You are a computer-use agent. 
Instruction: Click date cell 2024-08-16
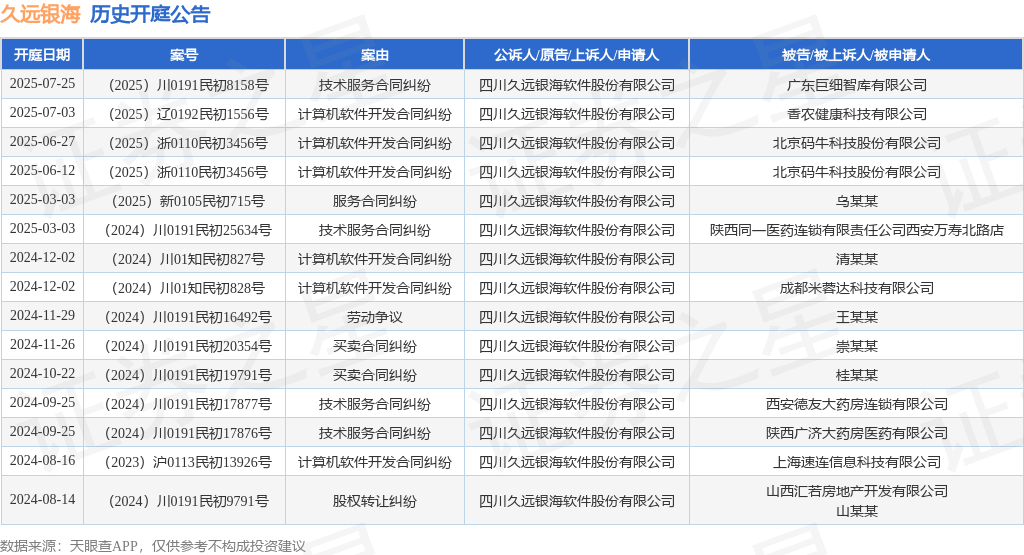42,460
